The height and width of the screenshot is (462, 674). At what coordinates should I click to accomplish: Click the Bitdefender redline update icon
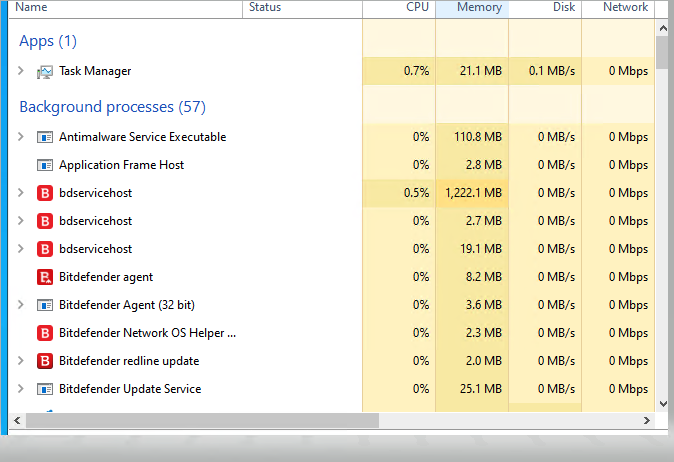pos(45,361)
